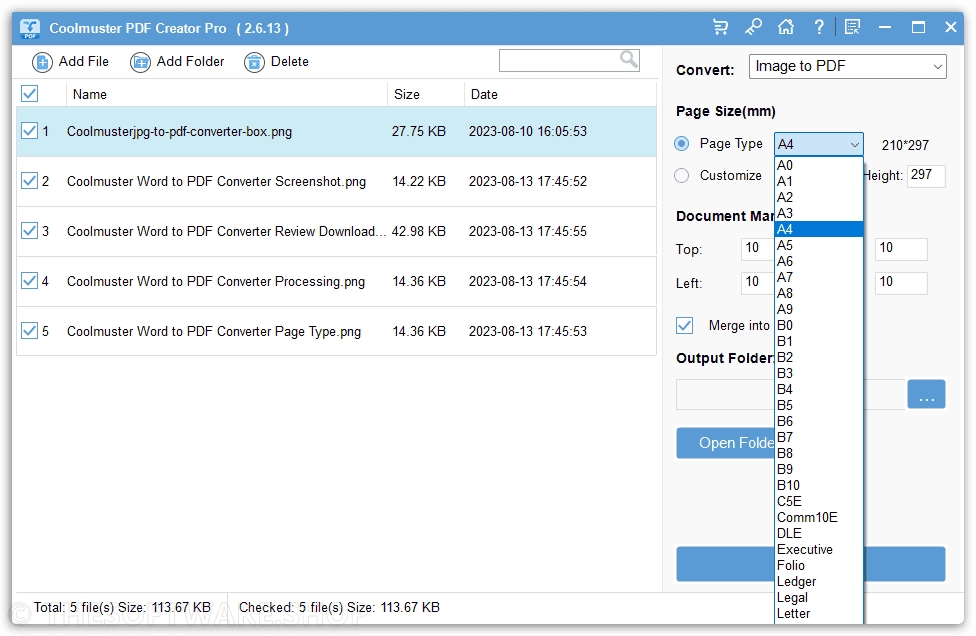Choose Legal from page type list

(x=819, y=597)
